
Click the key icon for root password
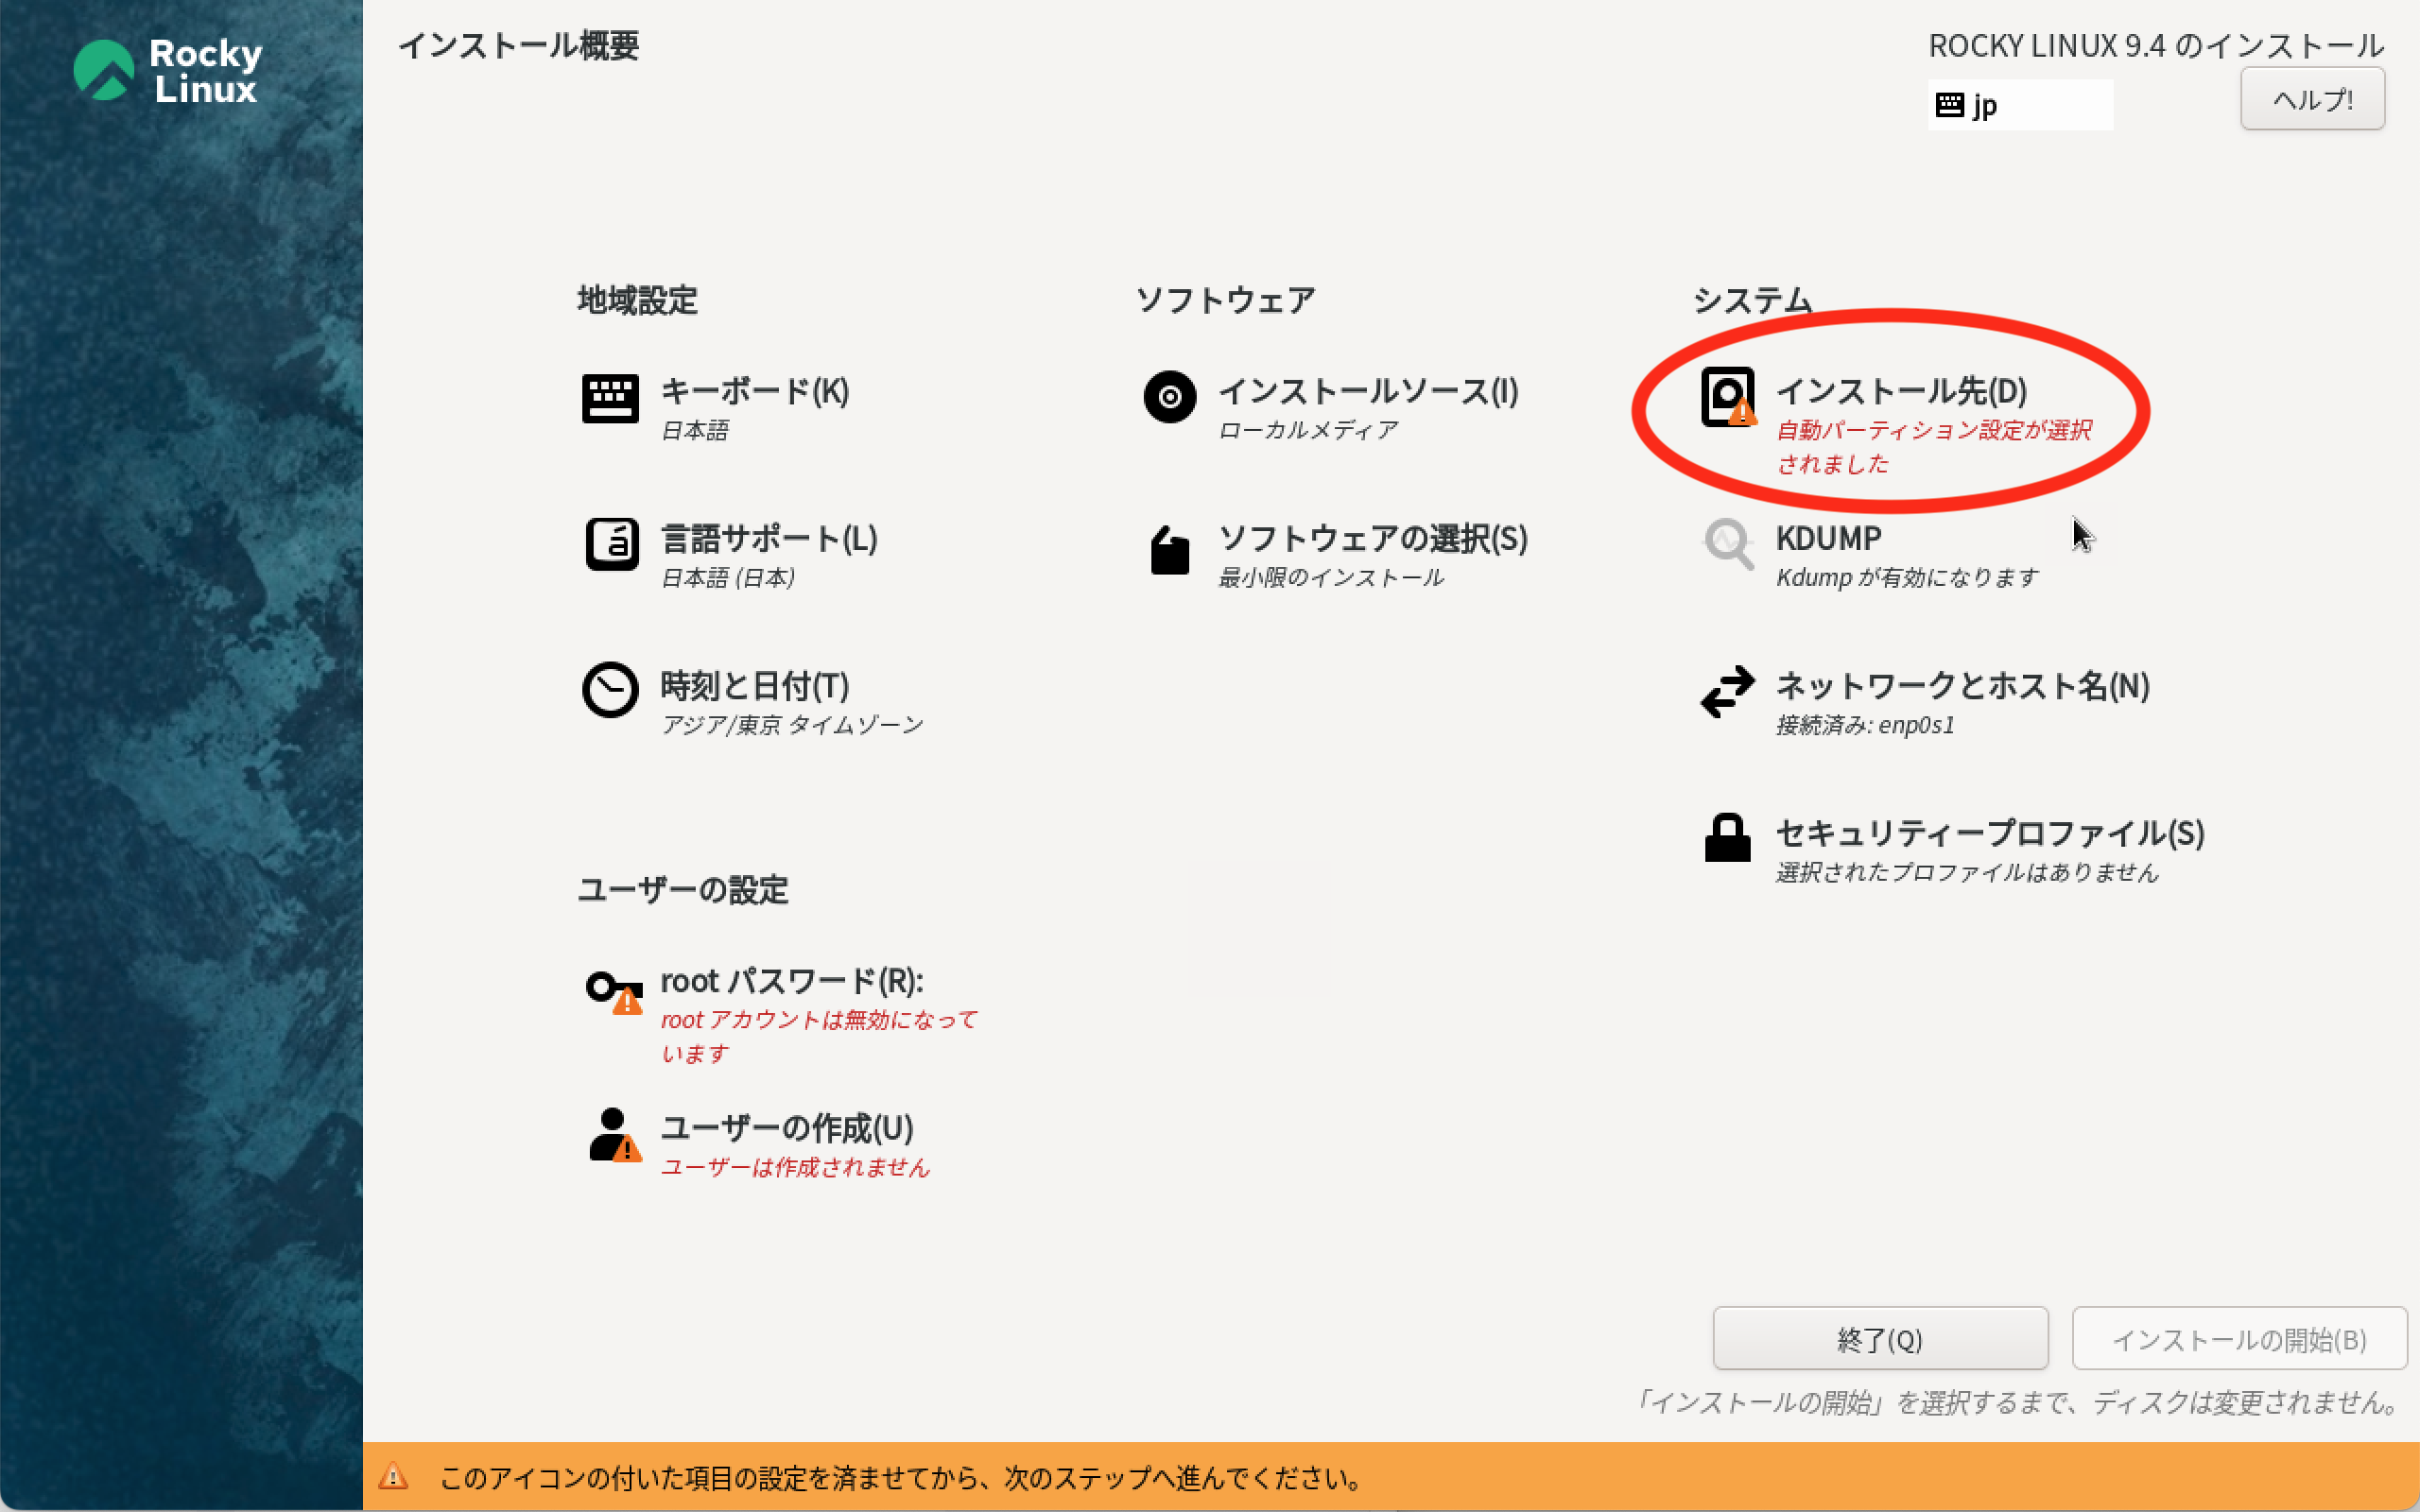point(614,991)
